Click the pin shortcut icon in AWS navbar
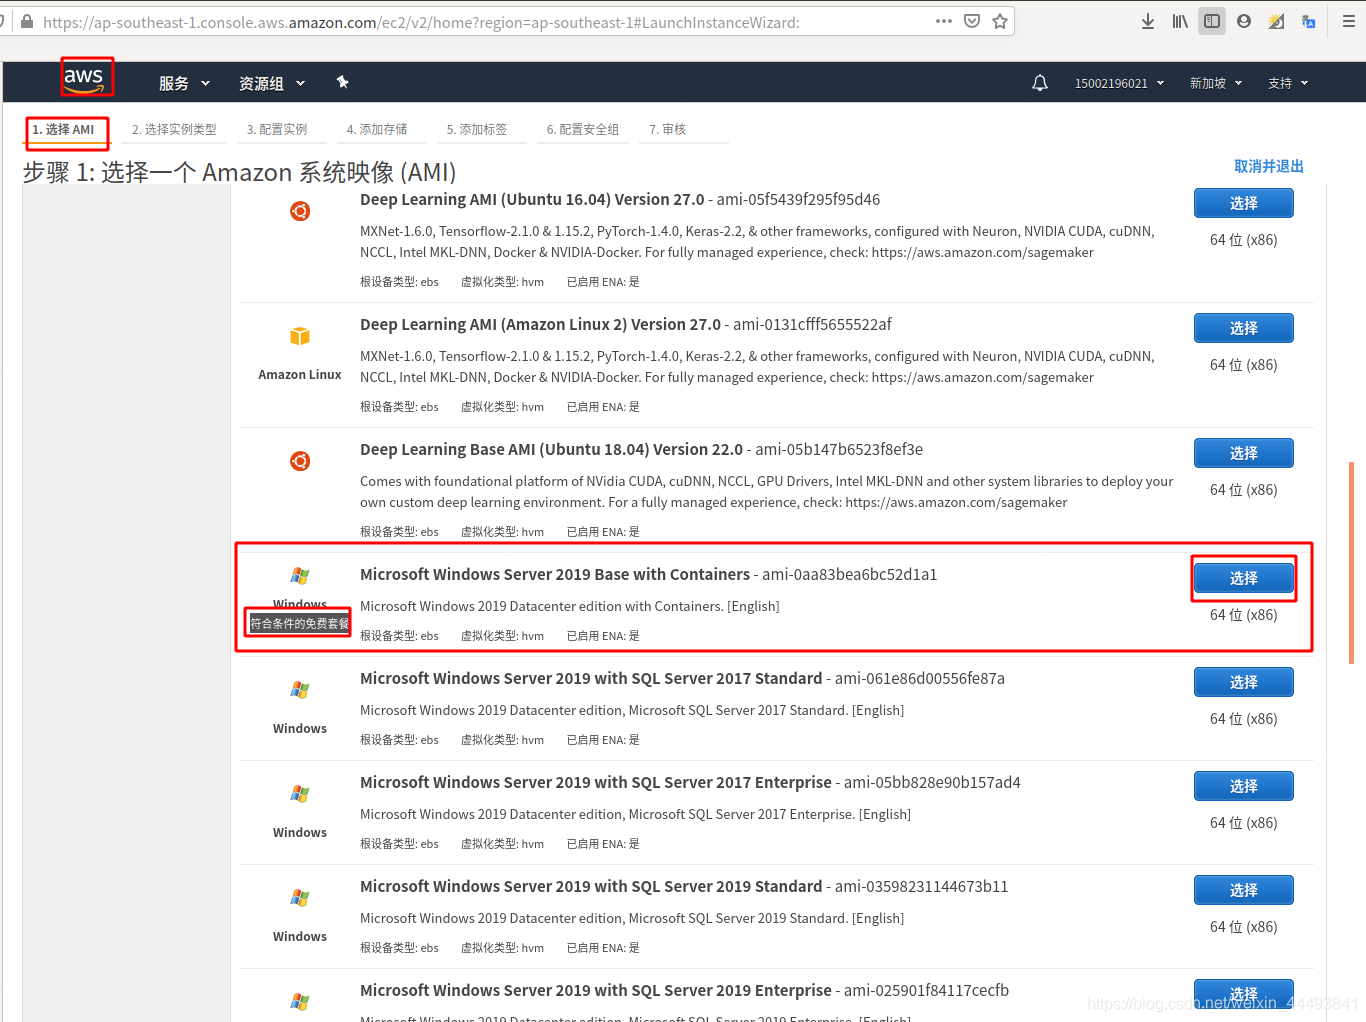The image size is (1366, 1022). [x=343, y=82]
